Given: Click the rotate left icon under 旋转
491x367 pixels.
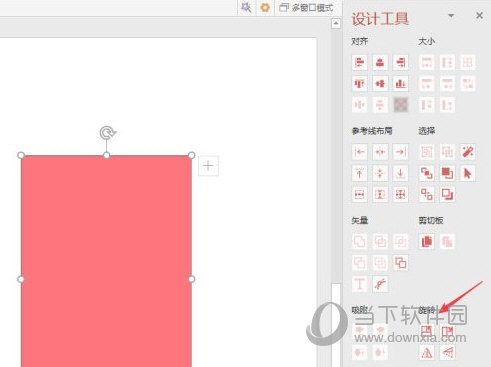Looking at the screenshot, I should click(427, 331).
